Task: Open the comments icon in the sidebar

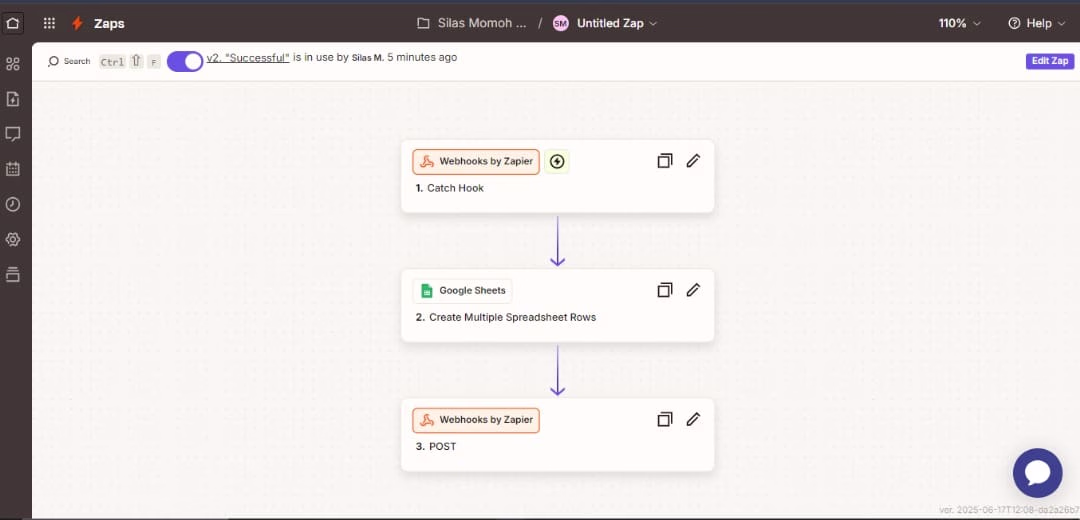Action: click(13, 133)
